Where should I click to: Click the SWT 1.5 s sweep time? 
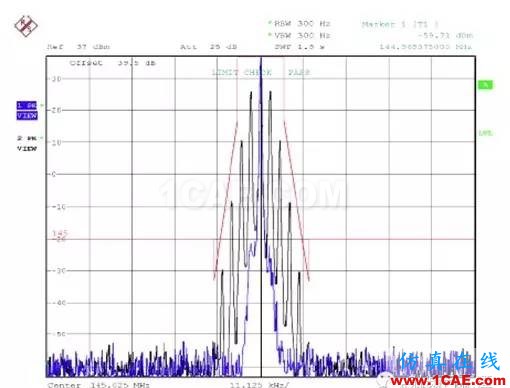(300, 47)
